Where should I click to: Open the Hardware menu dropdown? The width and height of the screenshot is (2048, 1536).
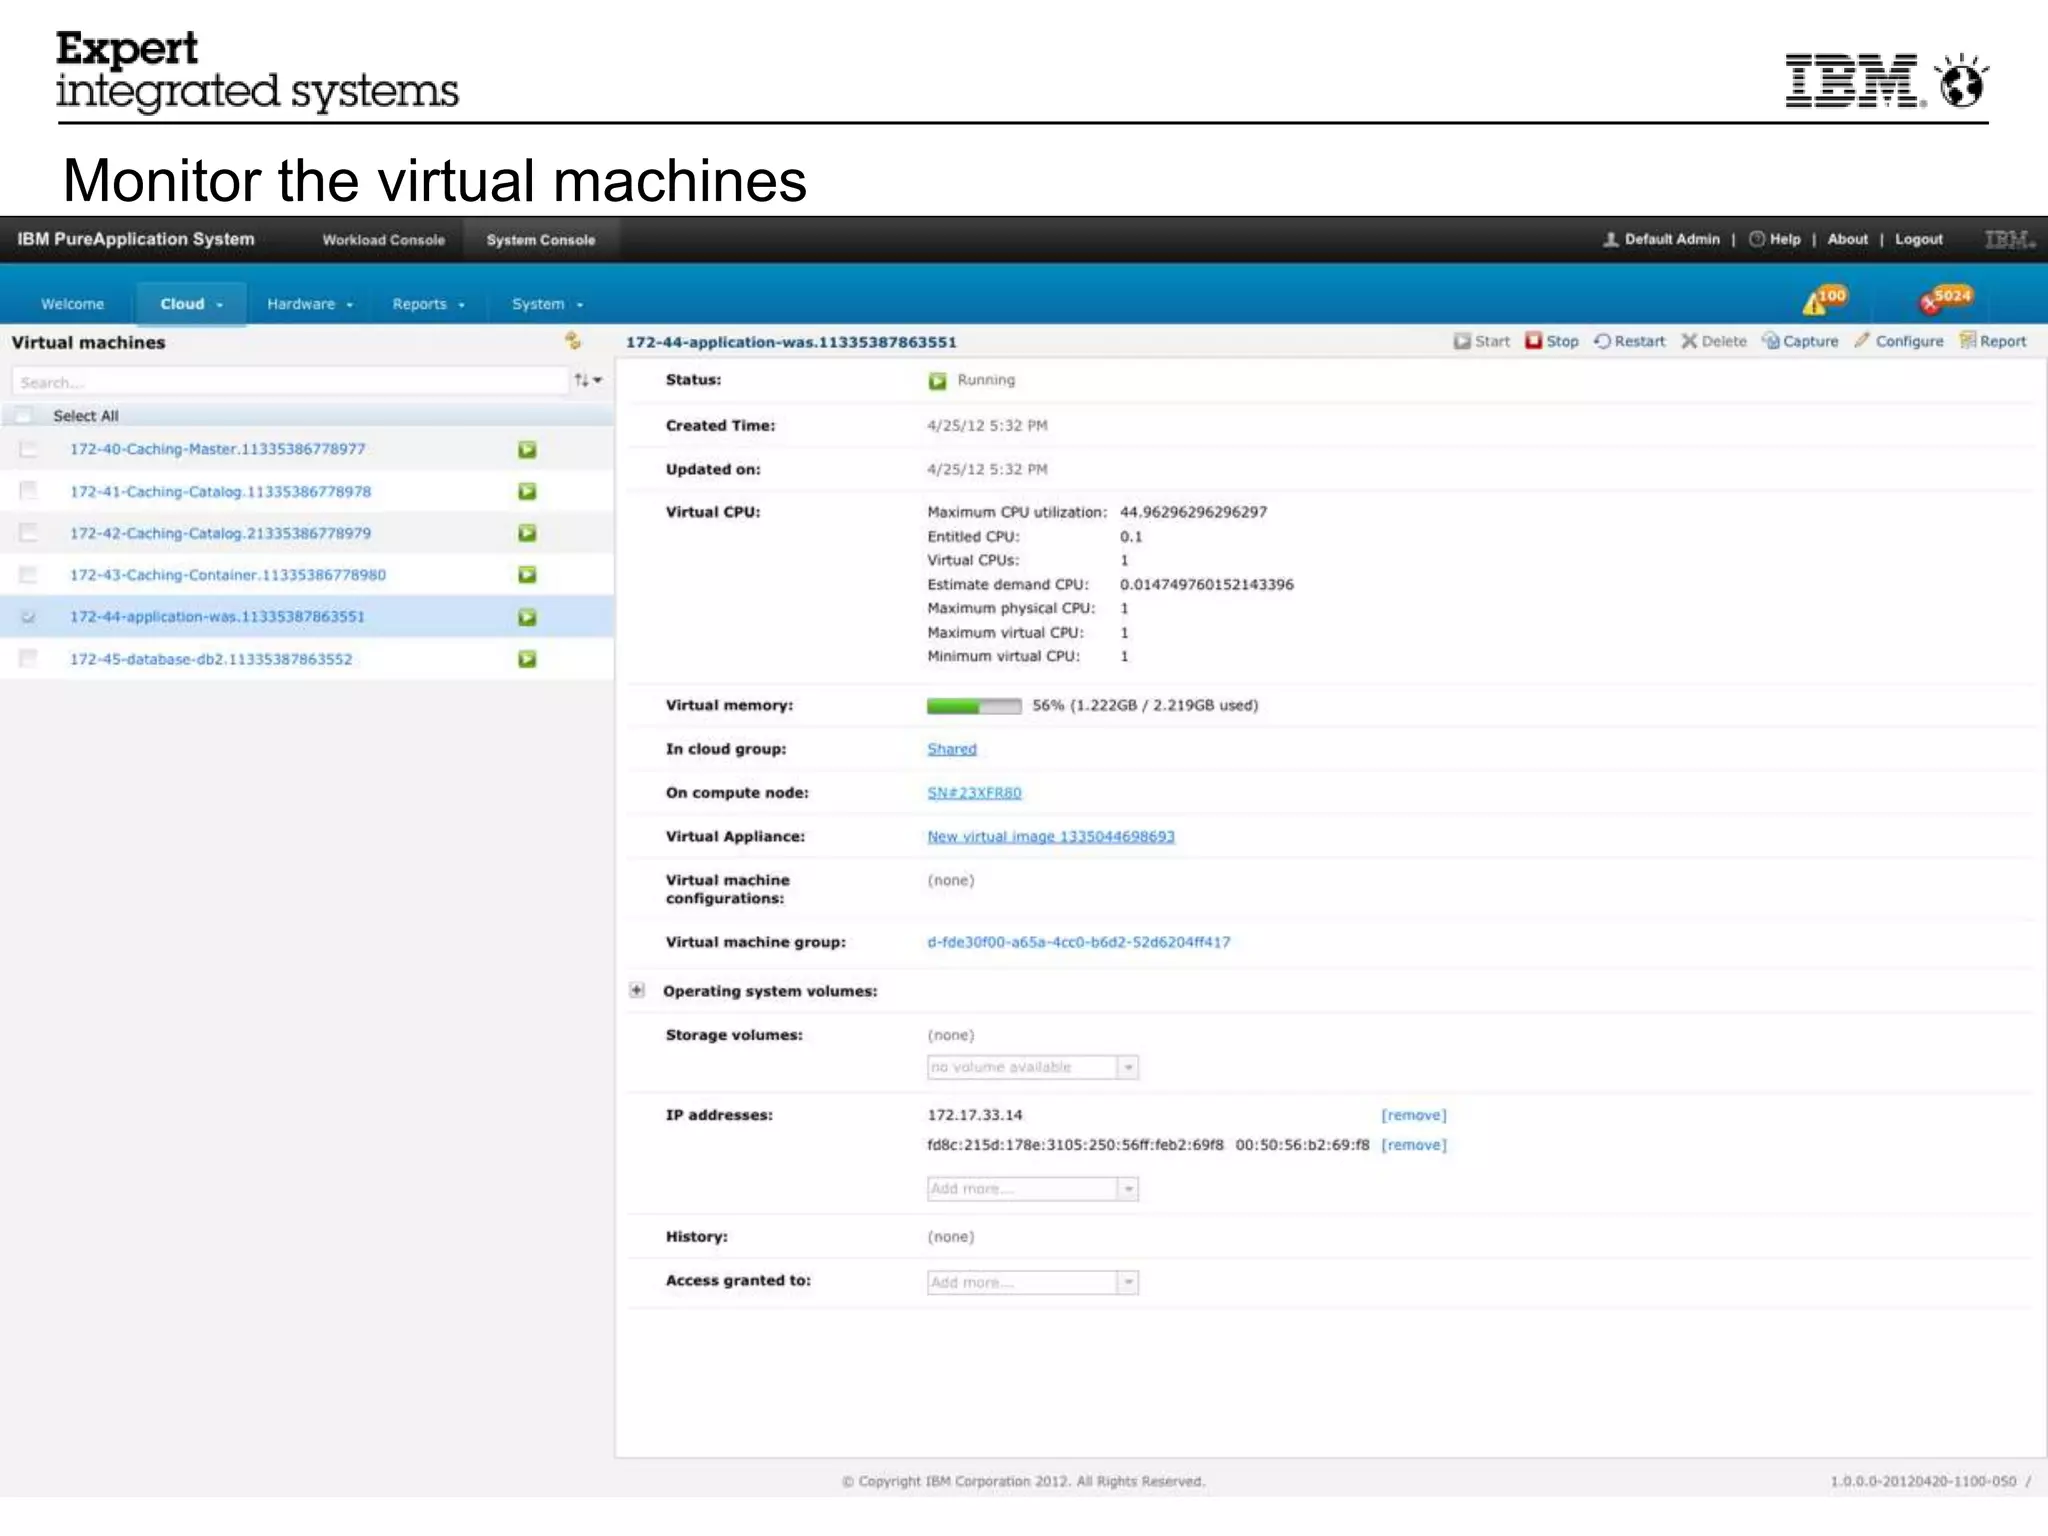click(310, 304)
